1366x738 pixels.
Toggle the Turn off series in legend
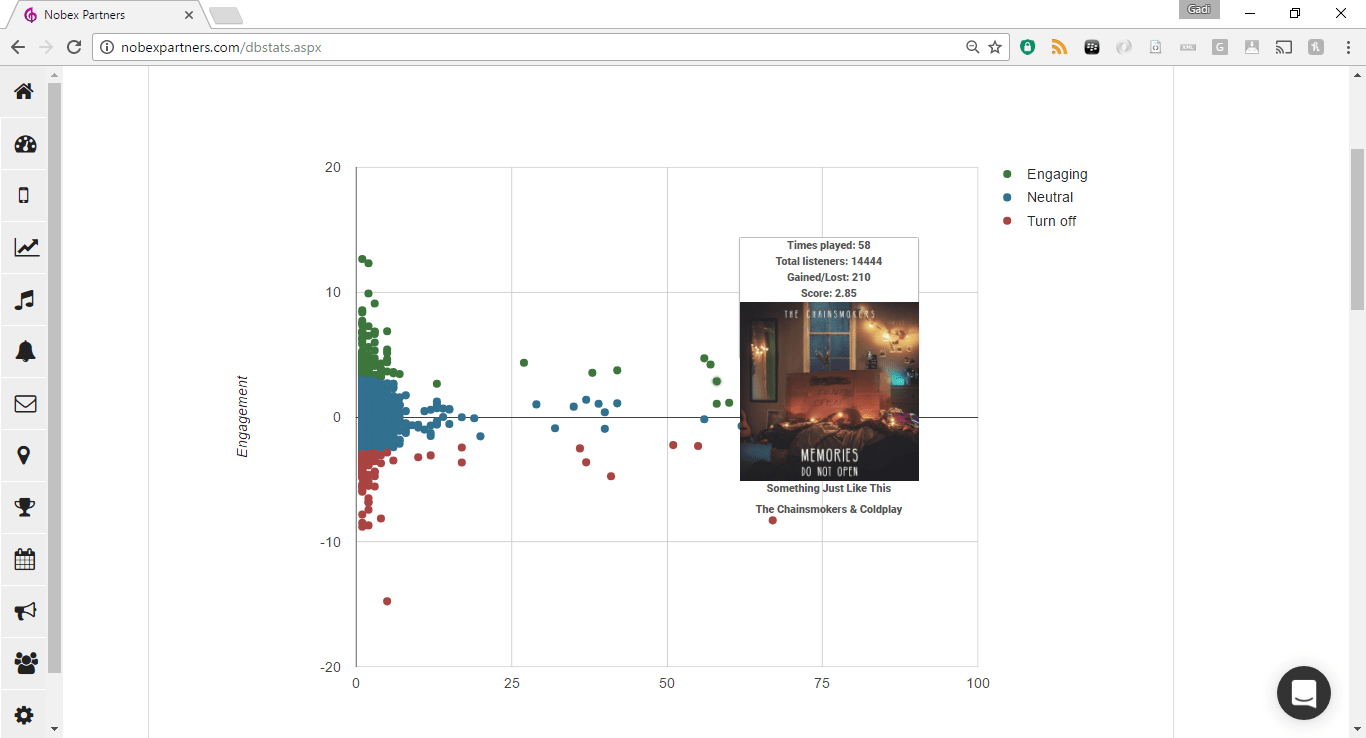[1040, 221]
